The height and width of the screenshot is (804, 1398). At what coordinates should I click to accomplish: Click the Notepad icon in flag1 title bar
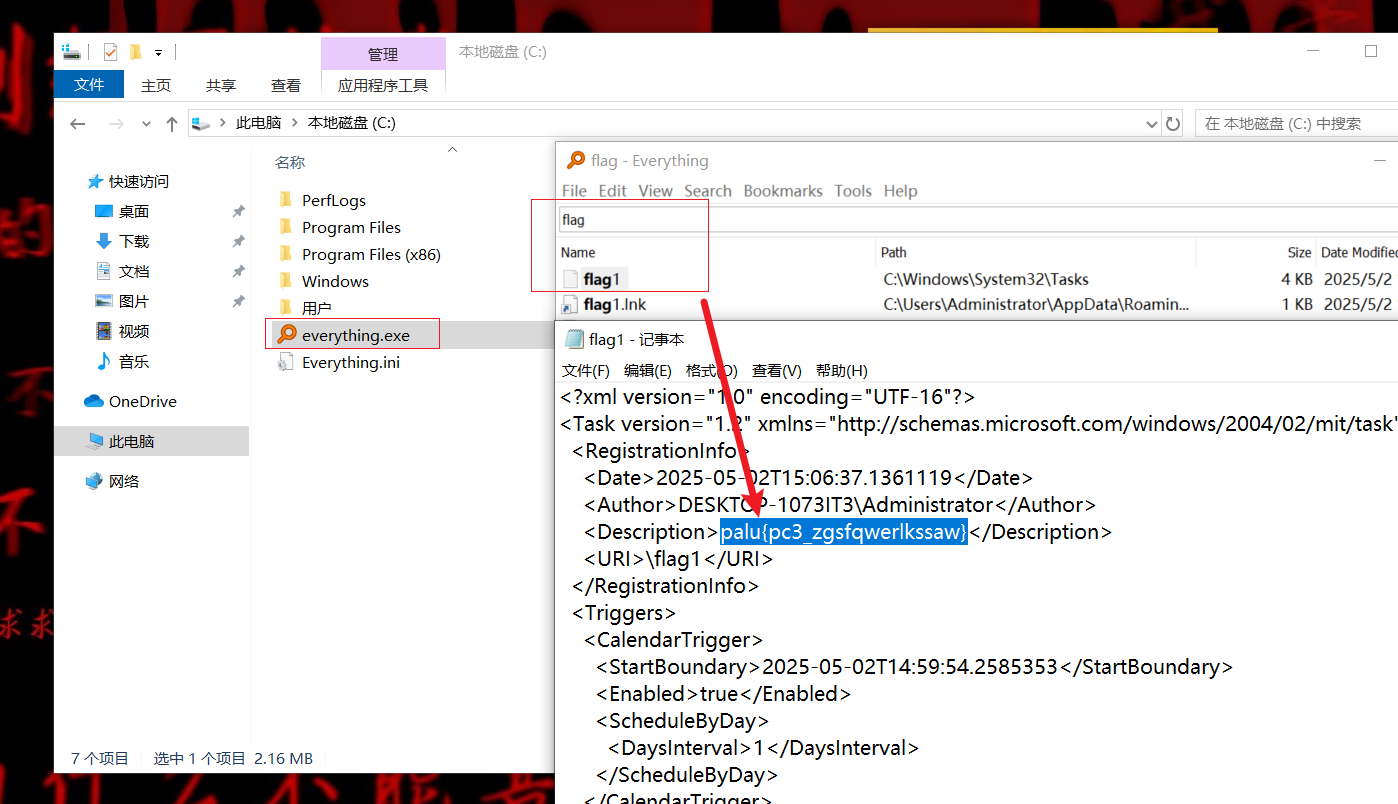tap(574, 339)
